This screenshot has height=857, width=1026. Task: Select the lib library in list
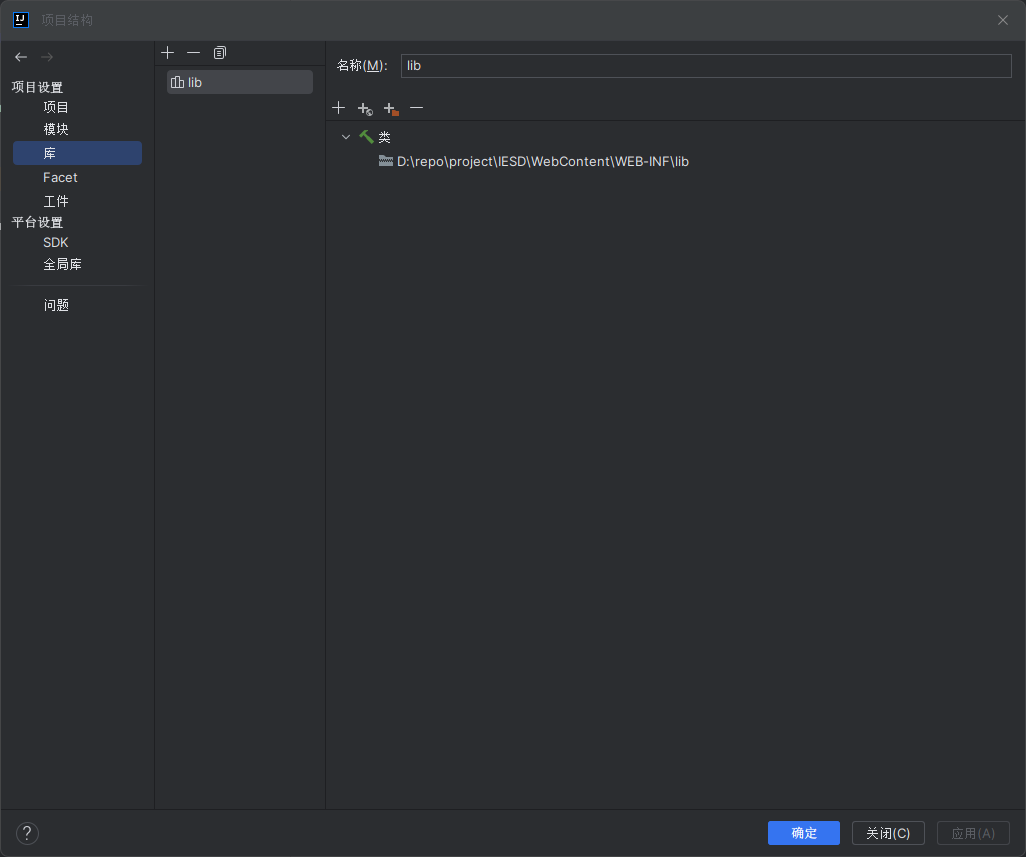point(239,82)
